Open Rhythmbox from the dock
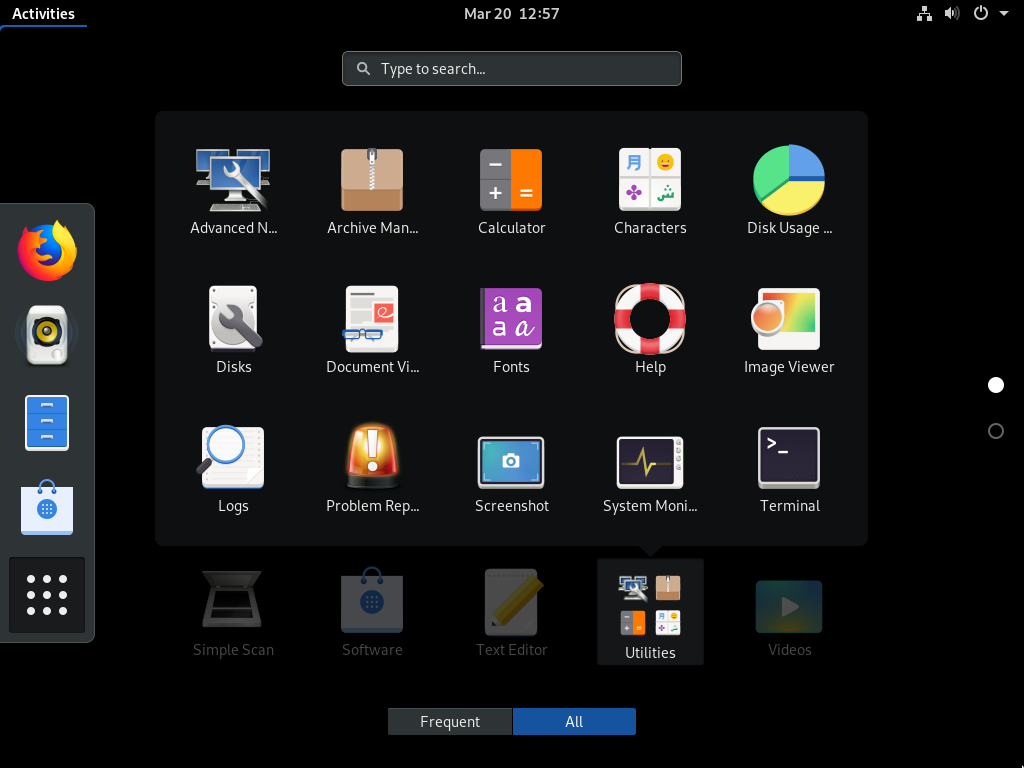 click(47, 334)
